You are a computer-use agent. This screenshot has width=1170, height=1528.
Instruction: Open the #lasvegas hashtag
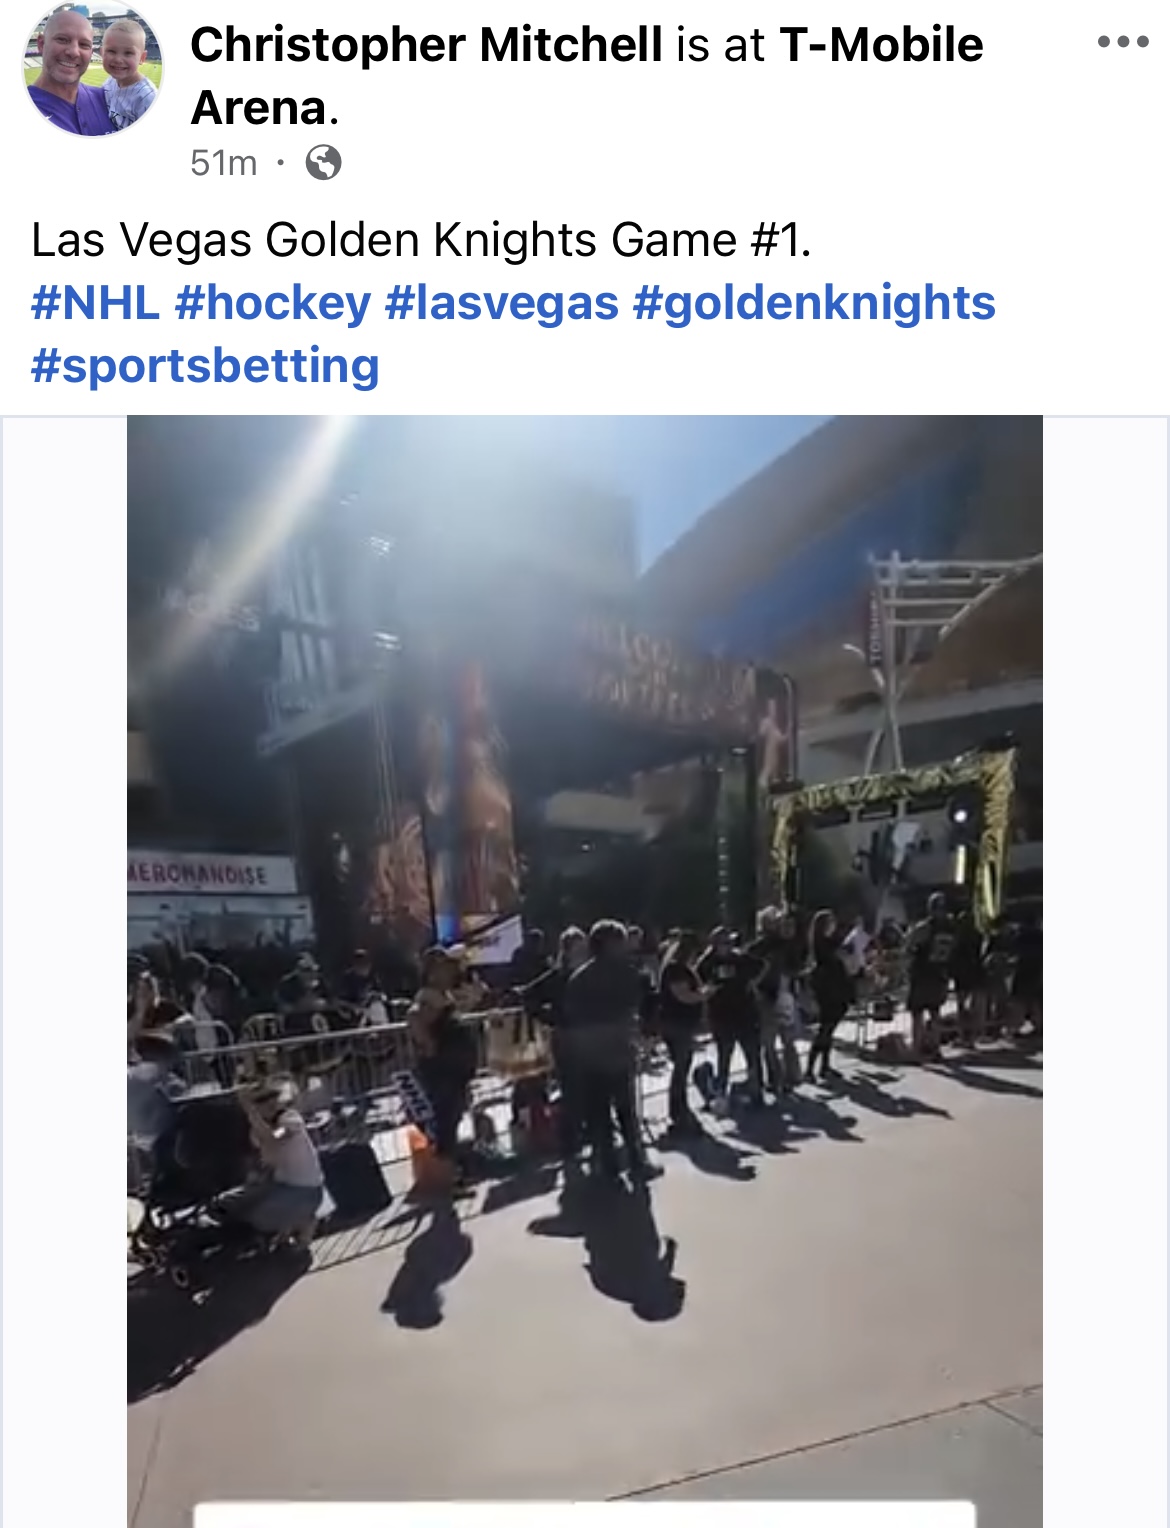[x=502, y=302]
